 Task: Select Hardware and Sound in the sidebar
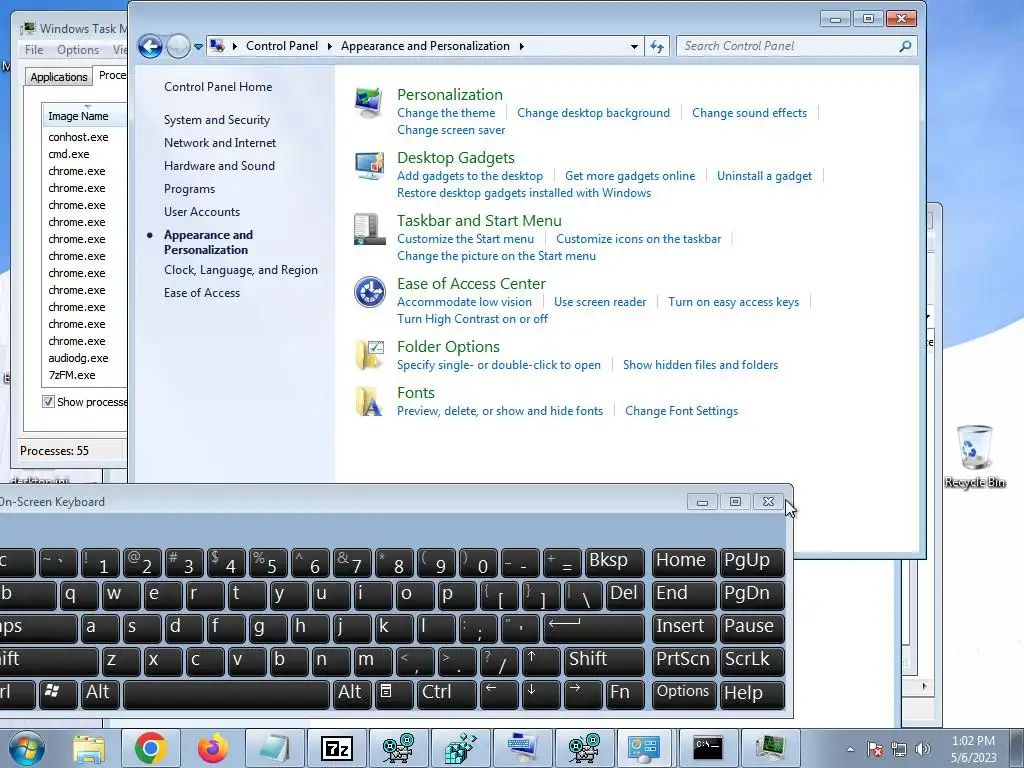point(219,166)
